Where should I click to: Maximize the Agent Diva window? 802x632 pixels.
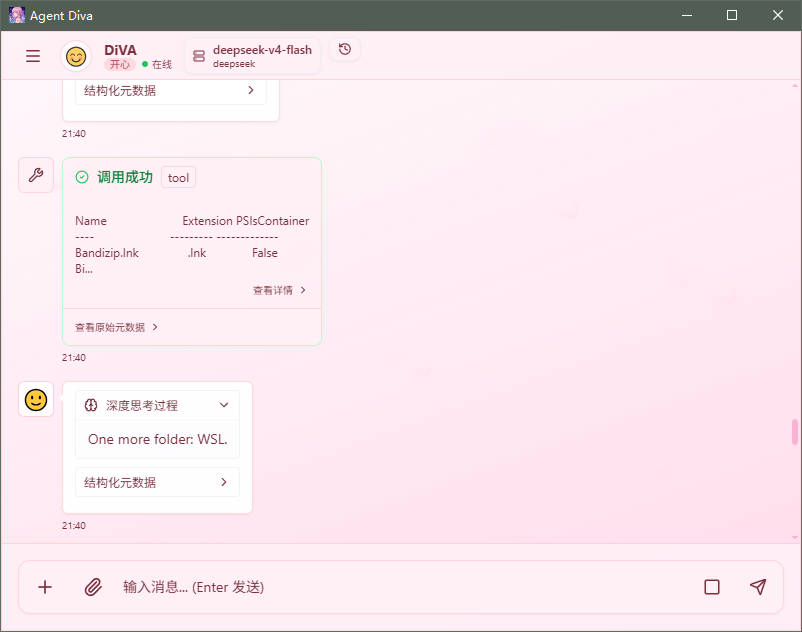pos(732,15)
